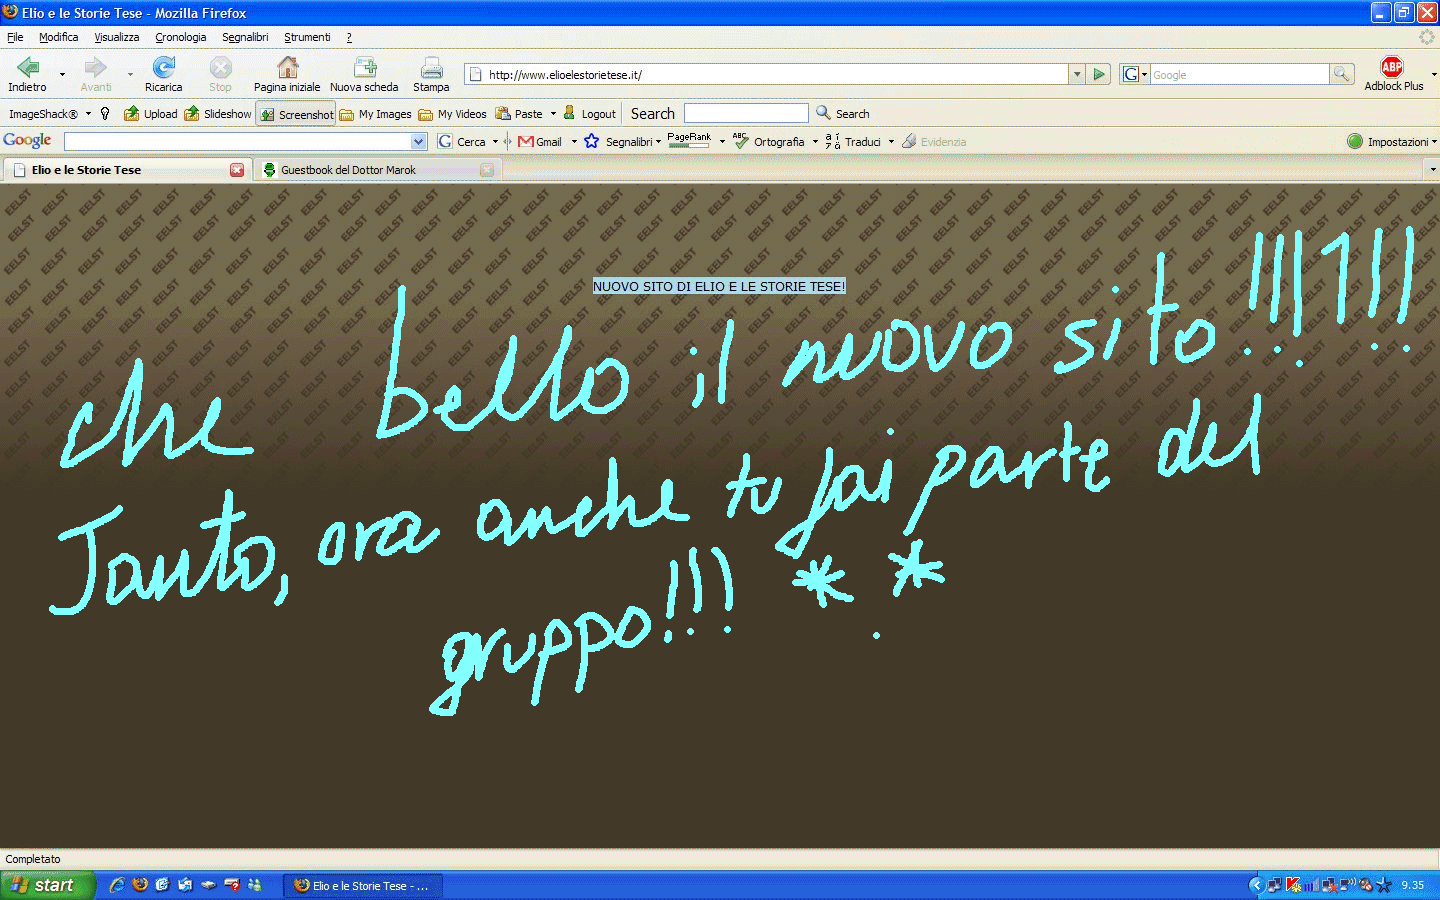The height and width of the screenshot is (900, 1440).
Task: Expand ImageShack menu dropdown
Action: click(x=88, y=114)
